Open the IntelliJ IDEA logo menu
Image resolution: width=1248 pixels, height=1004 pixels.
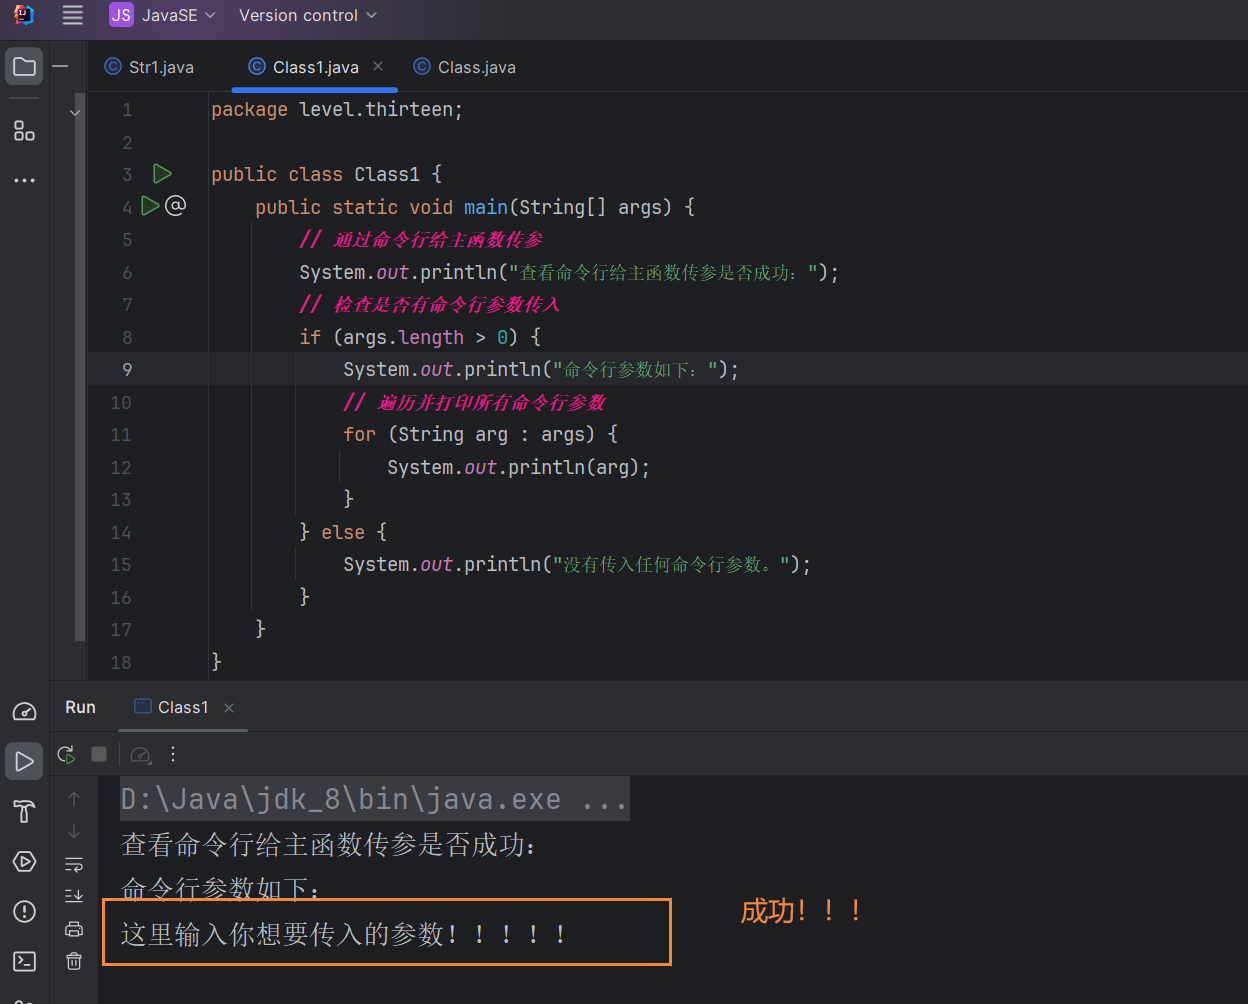24,15
